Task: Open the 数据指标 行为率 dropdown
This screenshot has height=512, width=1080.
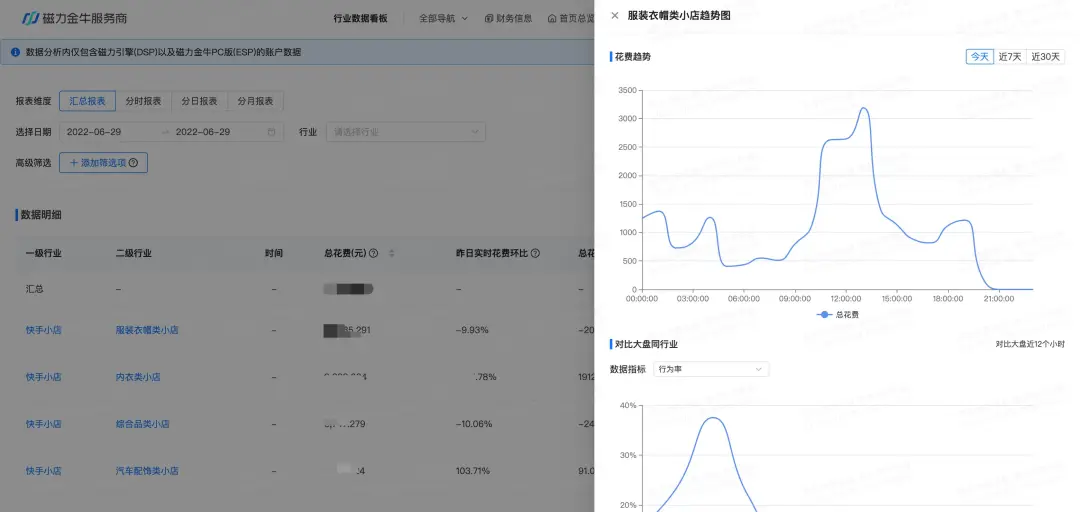Action: [x=711, y=369]
